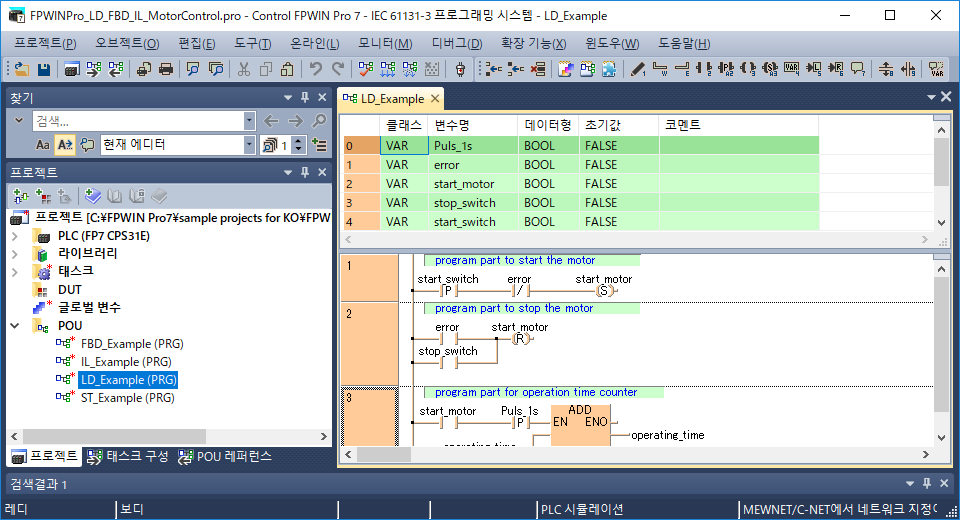Select DUT in the project tree

click(69, 290)
